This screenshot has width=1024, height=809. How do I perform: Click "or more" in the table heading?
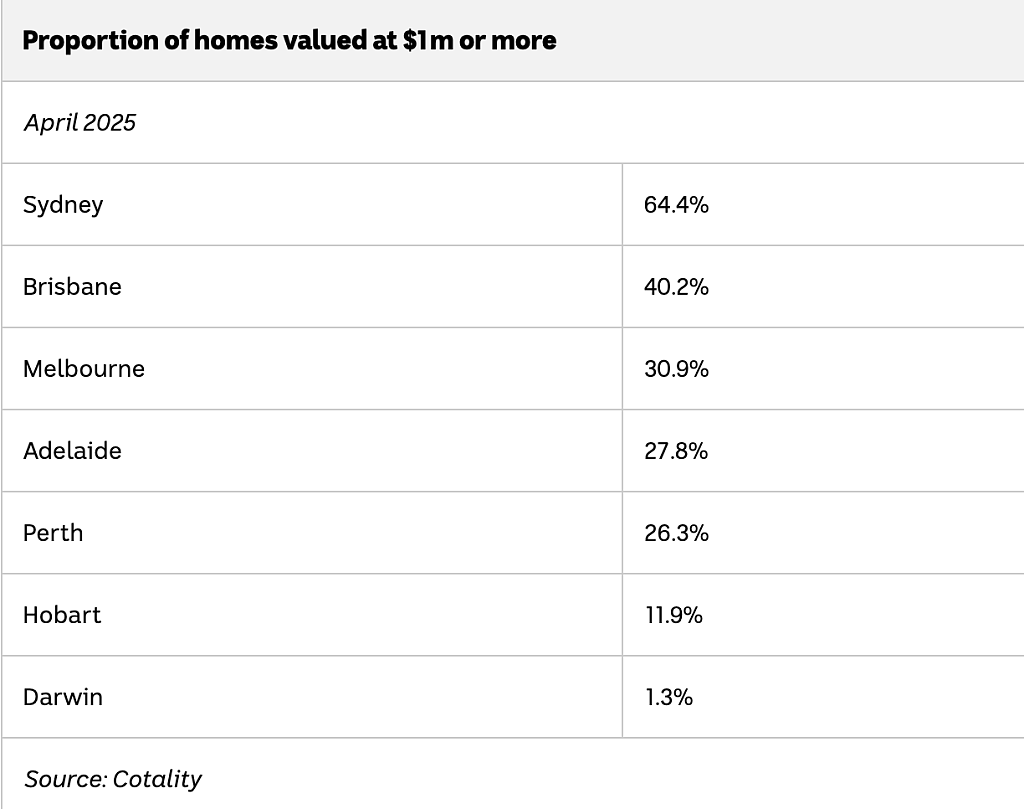click(507, 40)
